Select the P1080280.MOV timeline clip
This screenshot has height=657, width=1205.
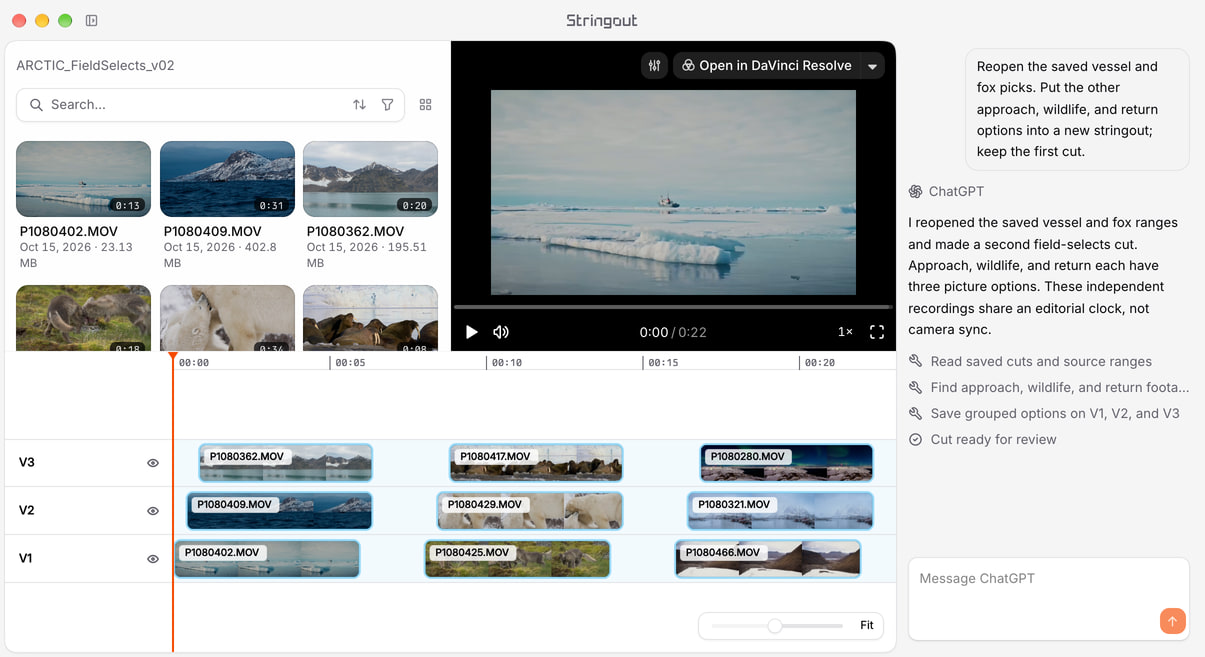pyautogui.click(x=787, y=463)
